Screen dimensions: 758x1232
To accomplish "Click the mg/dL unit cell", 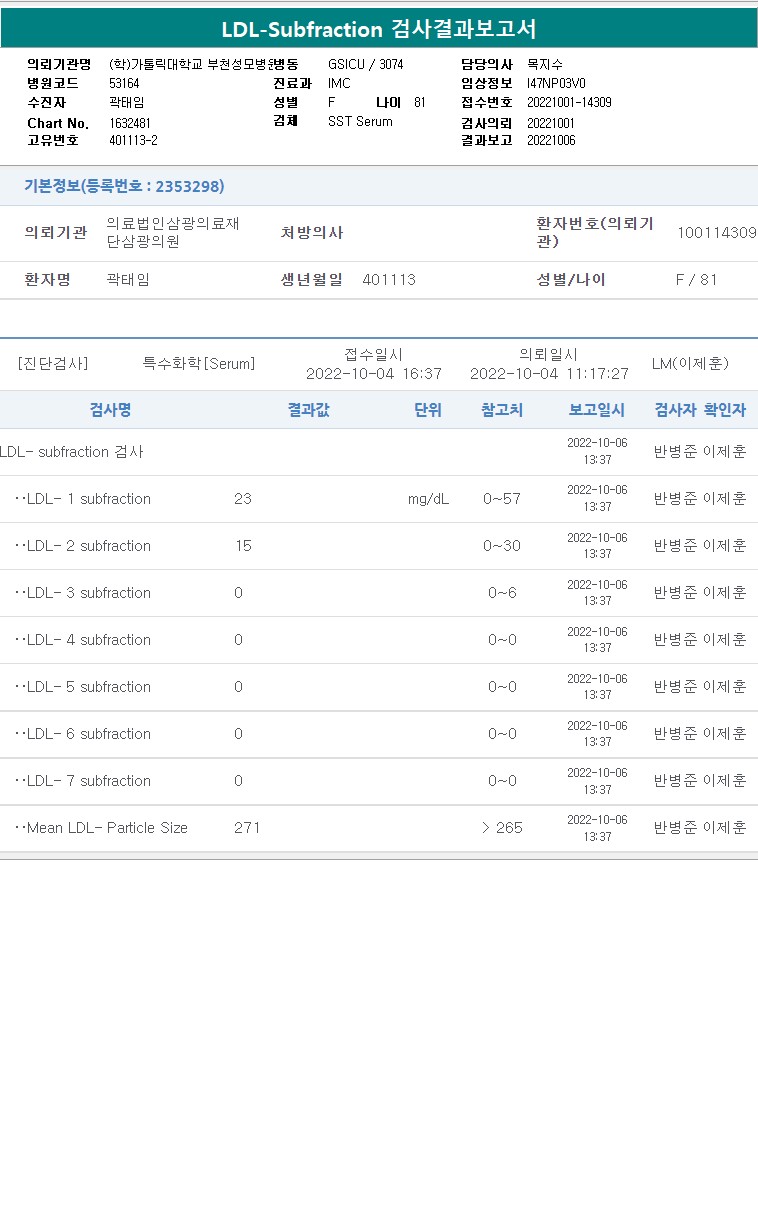I will point(428,499).
